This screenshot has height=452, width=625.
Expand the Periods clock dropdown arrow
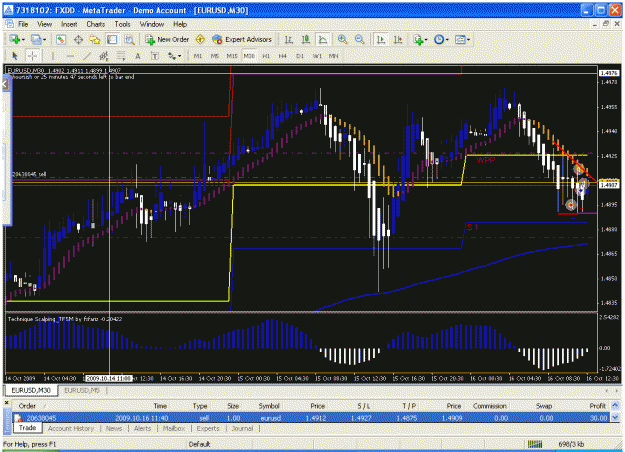point(447,40)
